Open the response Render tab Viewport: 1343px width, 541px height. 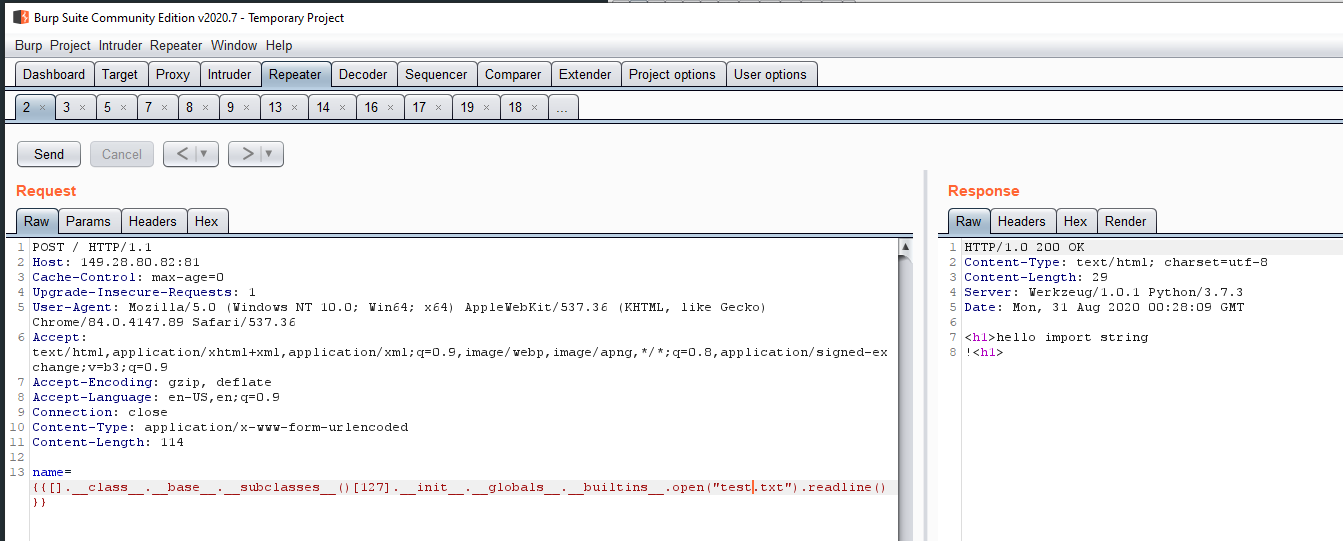[x=1126, y=221]
